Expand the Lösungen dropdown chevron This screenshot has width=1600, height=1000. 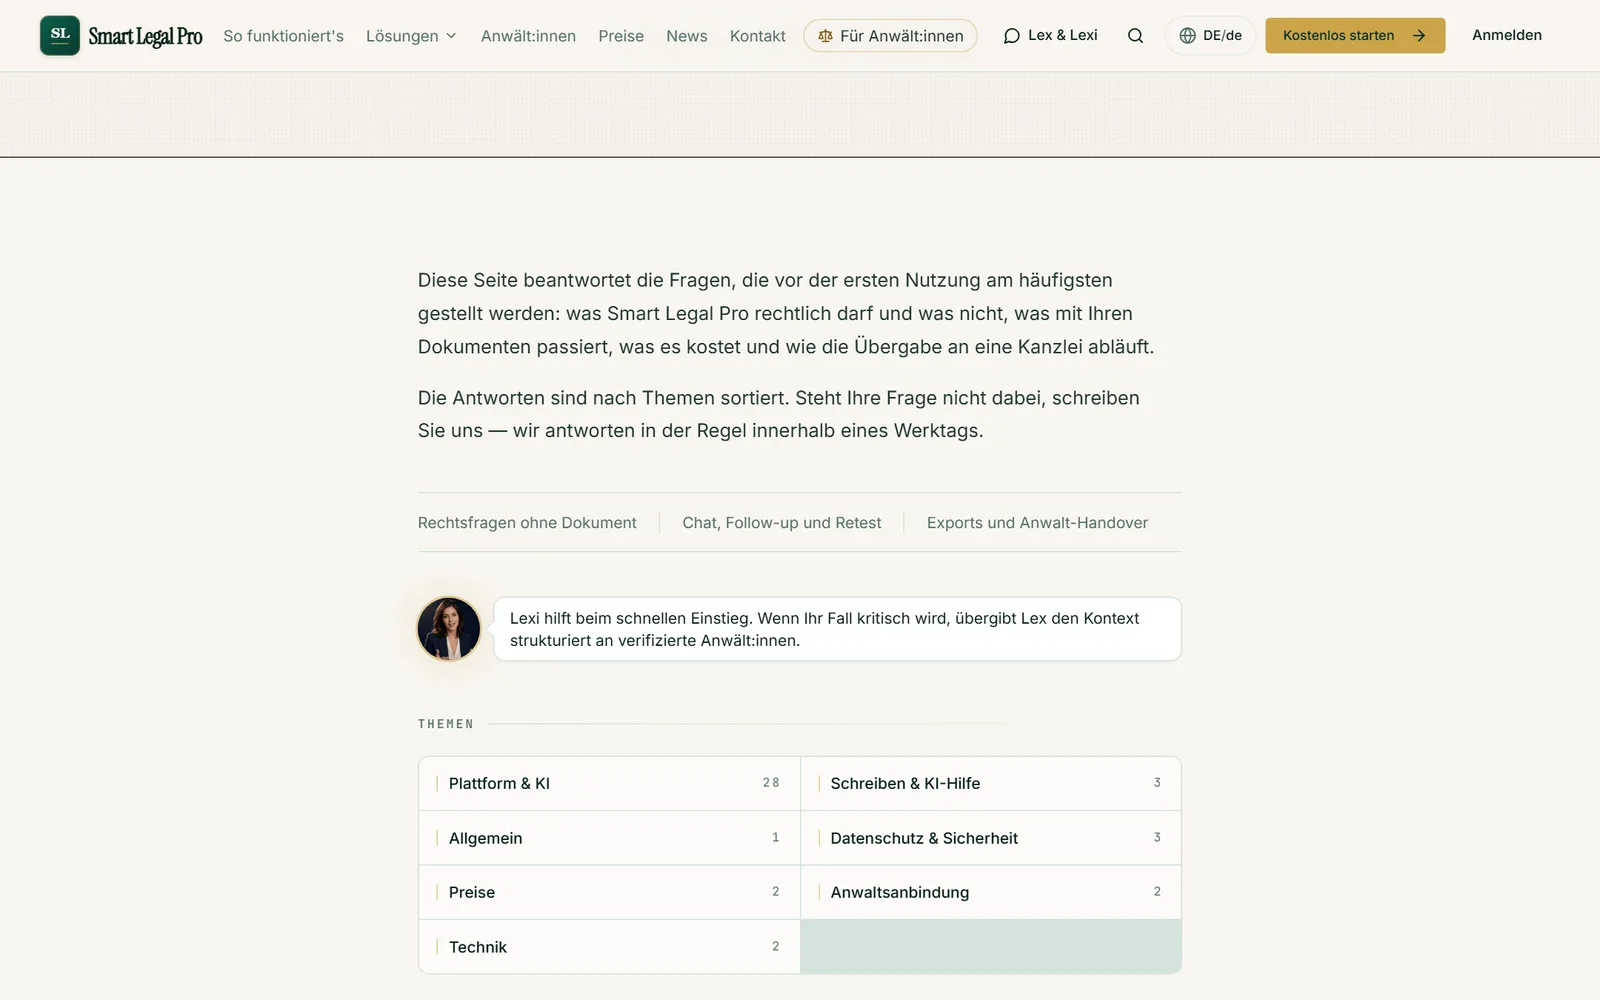click(451, 36)
